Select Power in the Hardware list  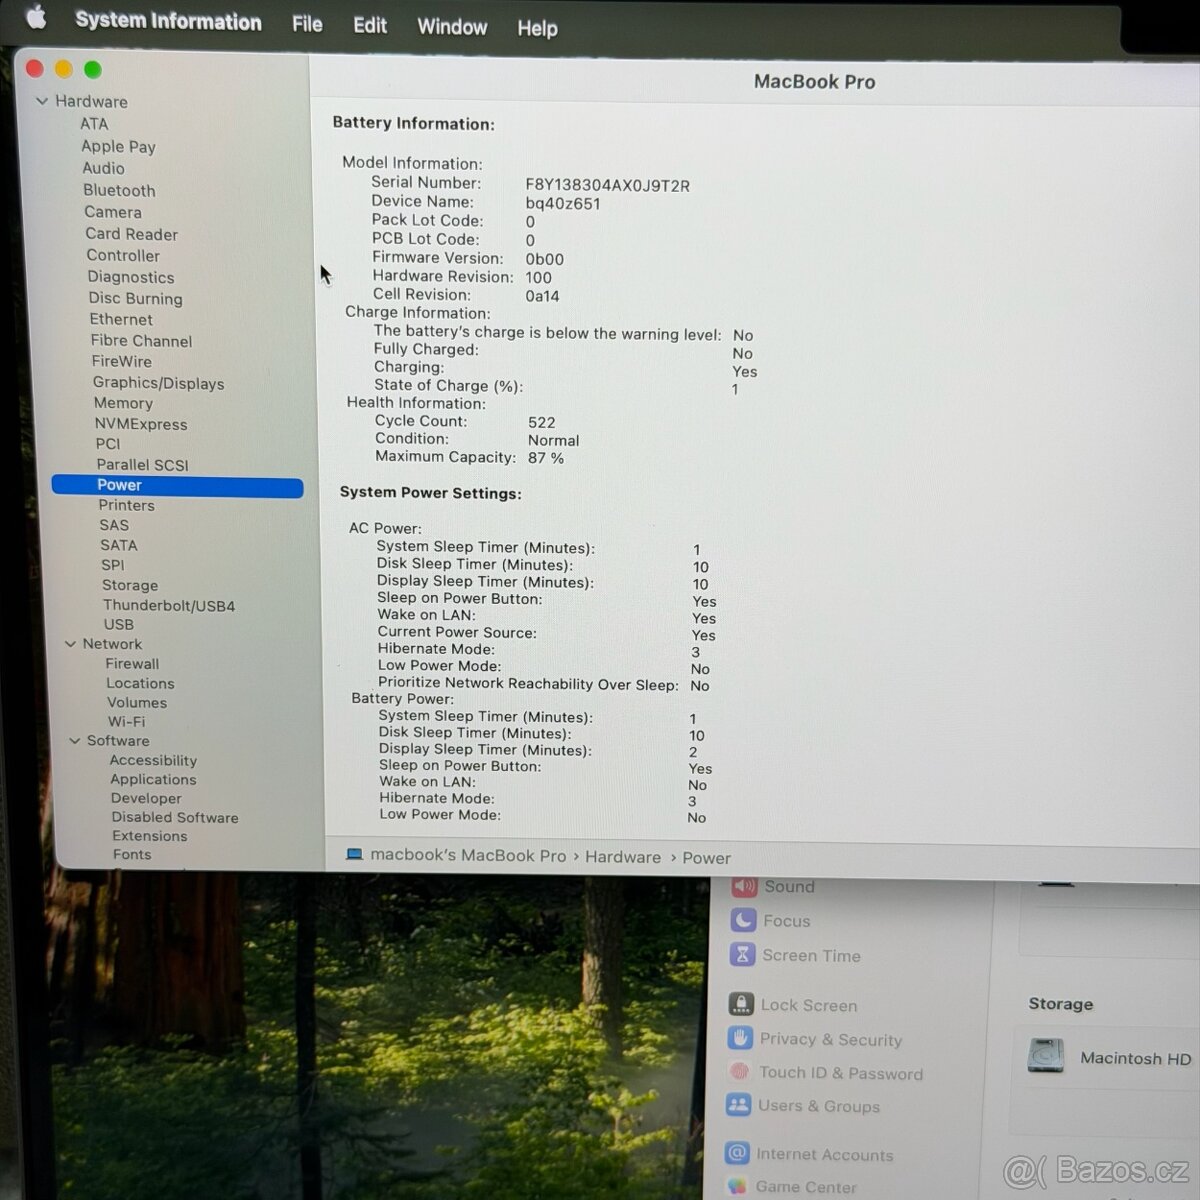pos(119,485)
